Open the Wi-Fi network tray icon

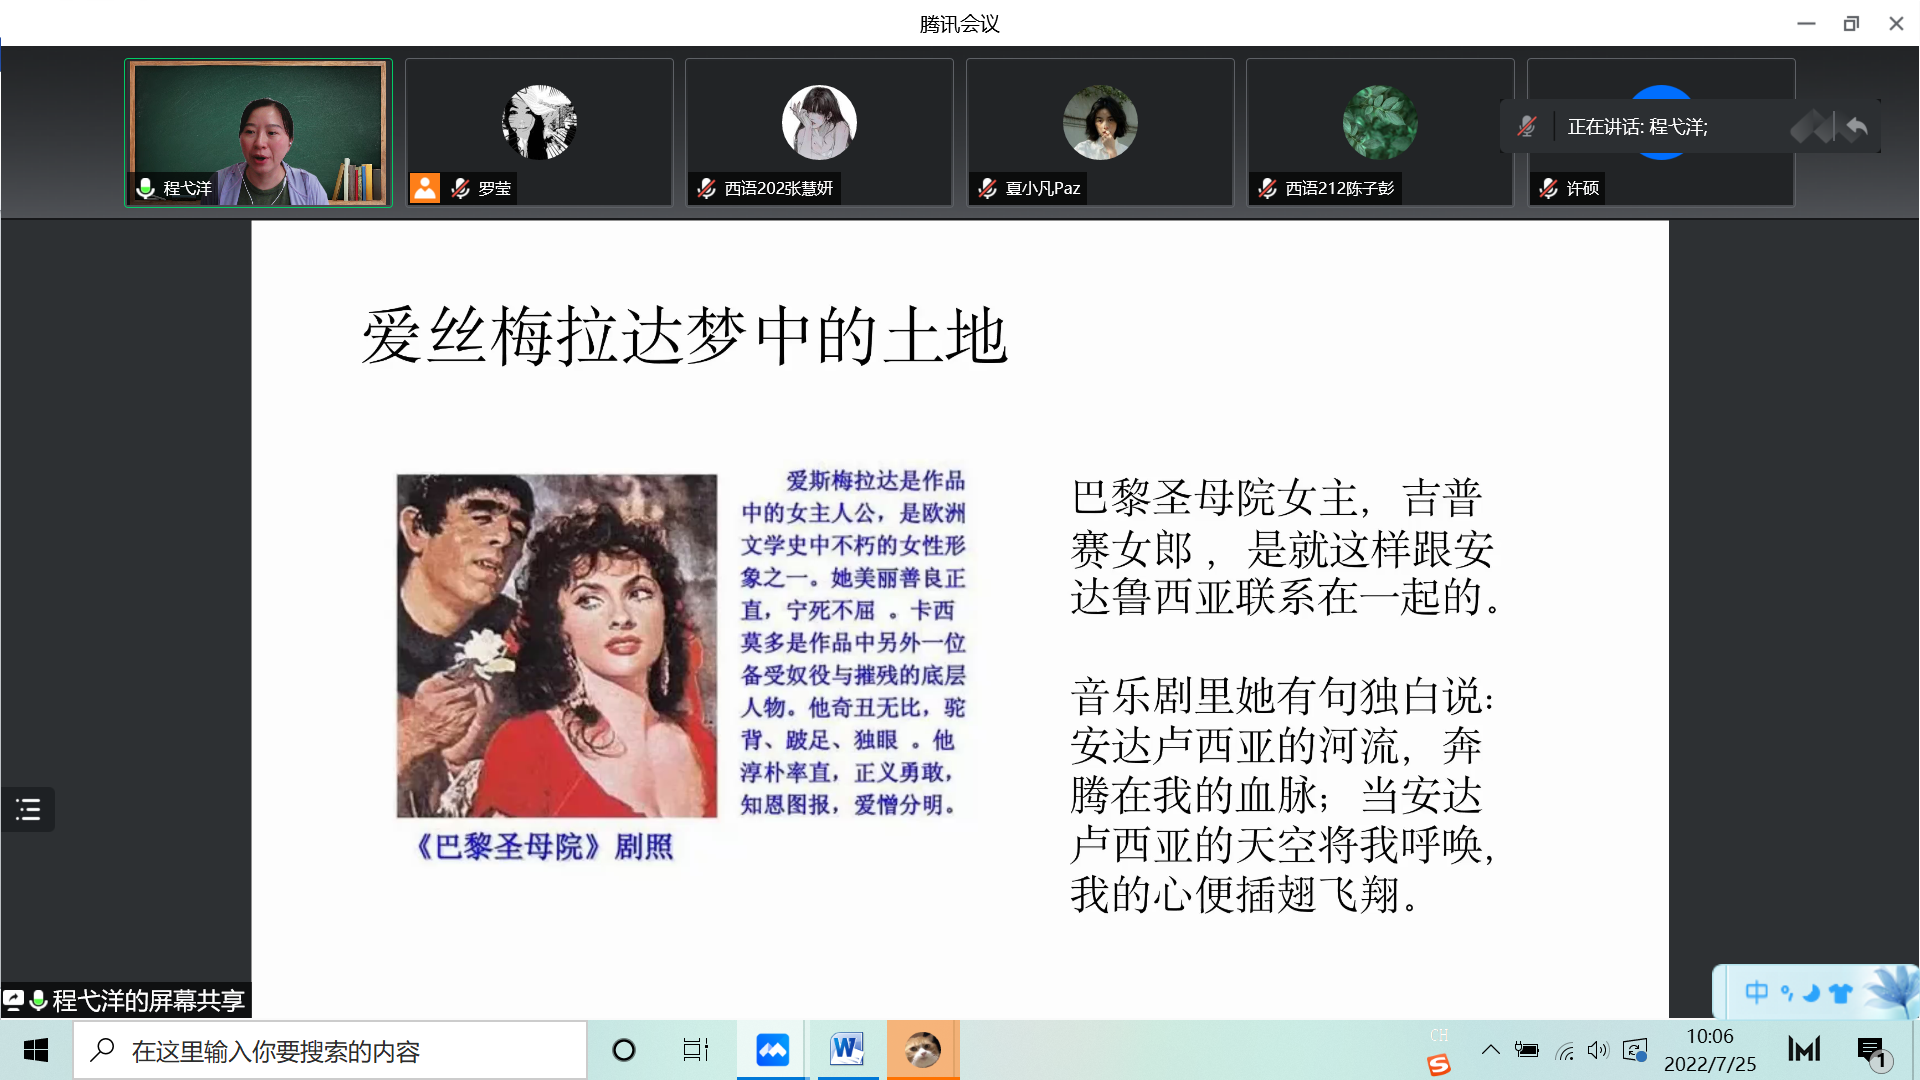1565,1051
